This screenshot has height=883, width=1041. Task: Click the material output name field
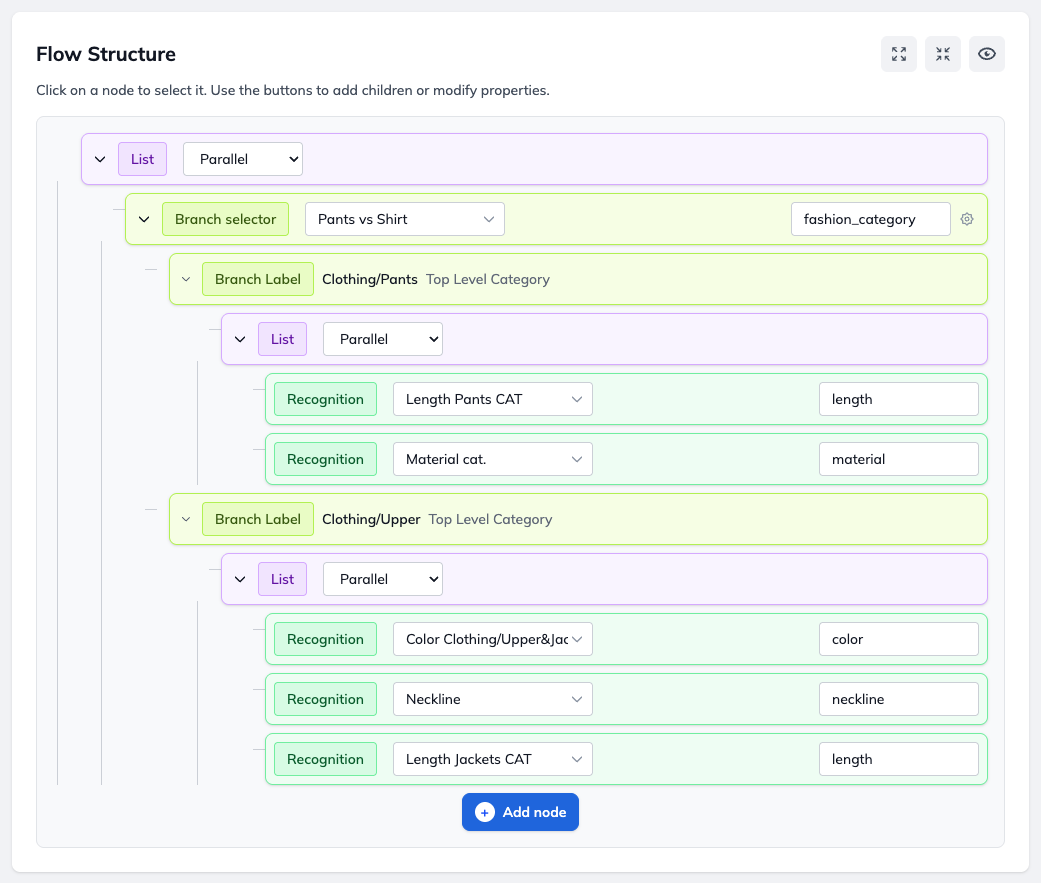pos(897,459)
